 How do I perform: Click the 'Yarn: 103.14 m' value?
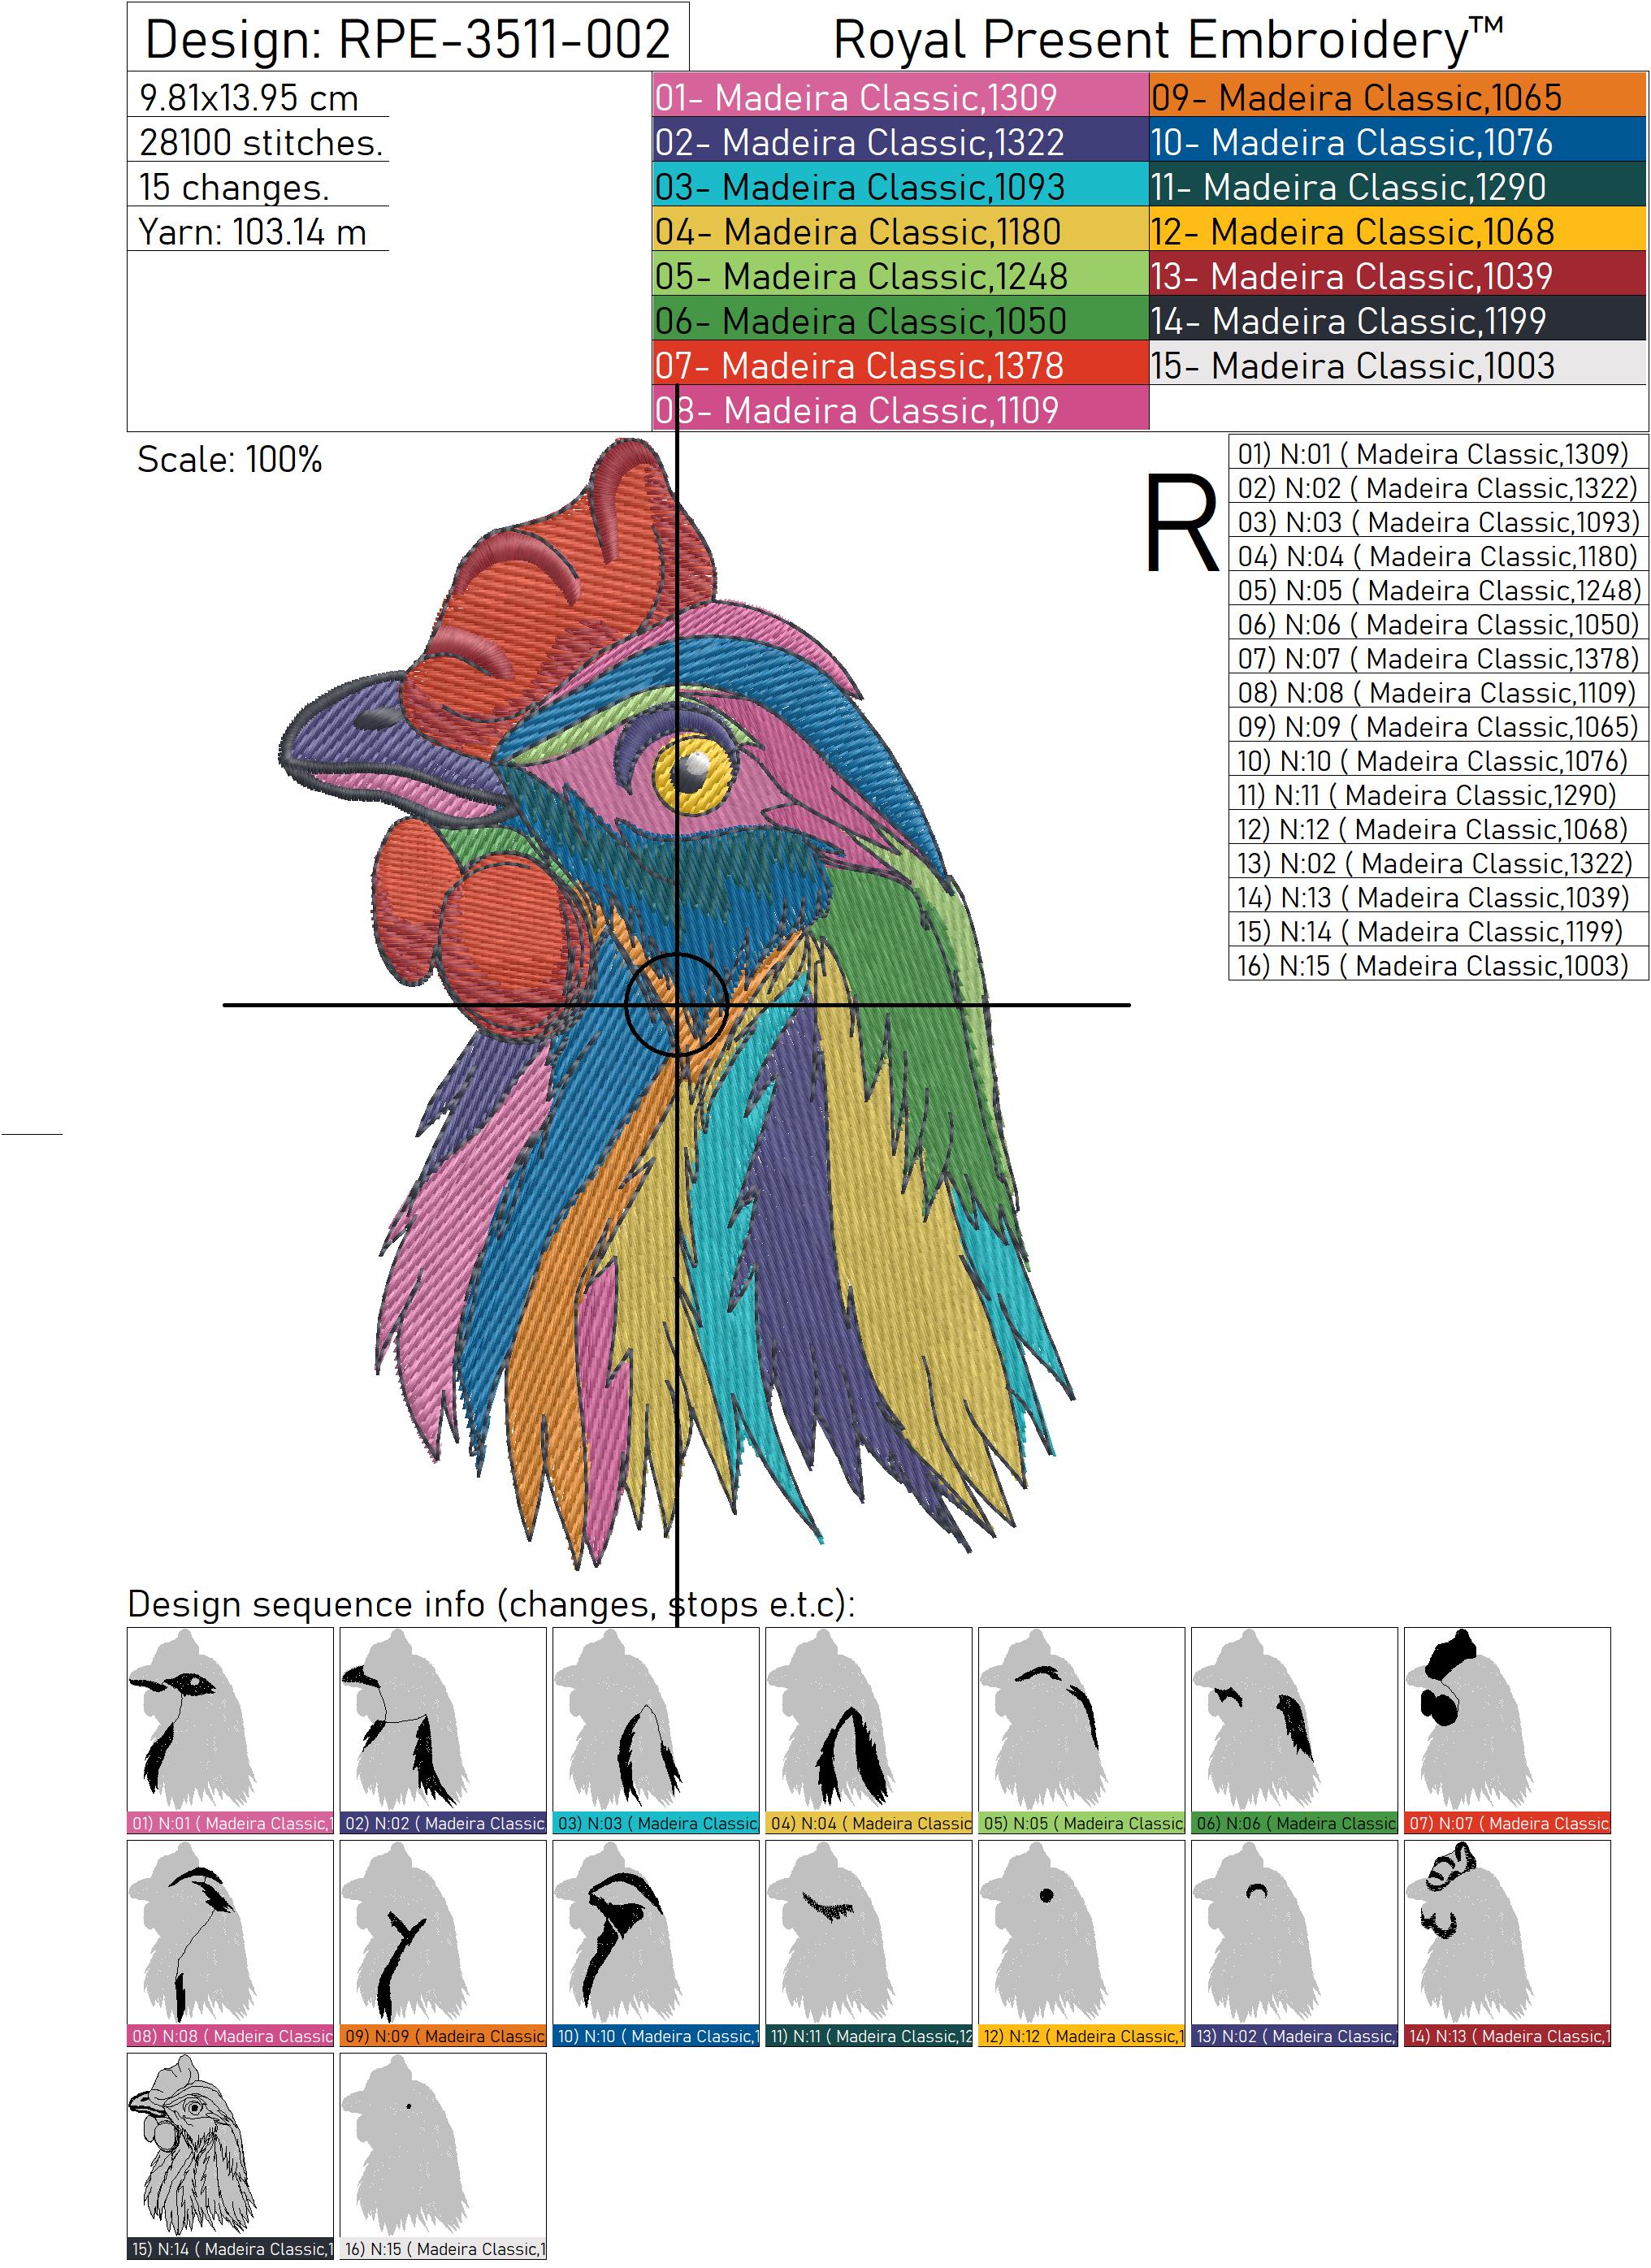252,232
